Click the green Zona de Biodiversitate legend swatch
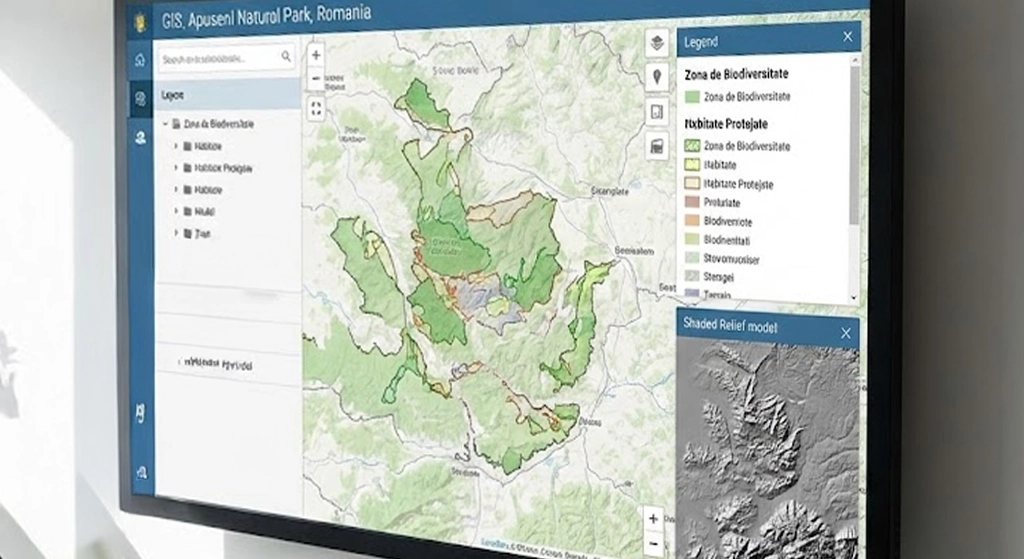 click(x=691, y=97)
